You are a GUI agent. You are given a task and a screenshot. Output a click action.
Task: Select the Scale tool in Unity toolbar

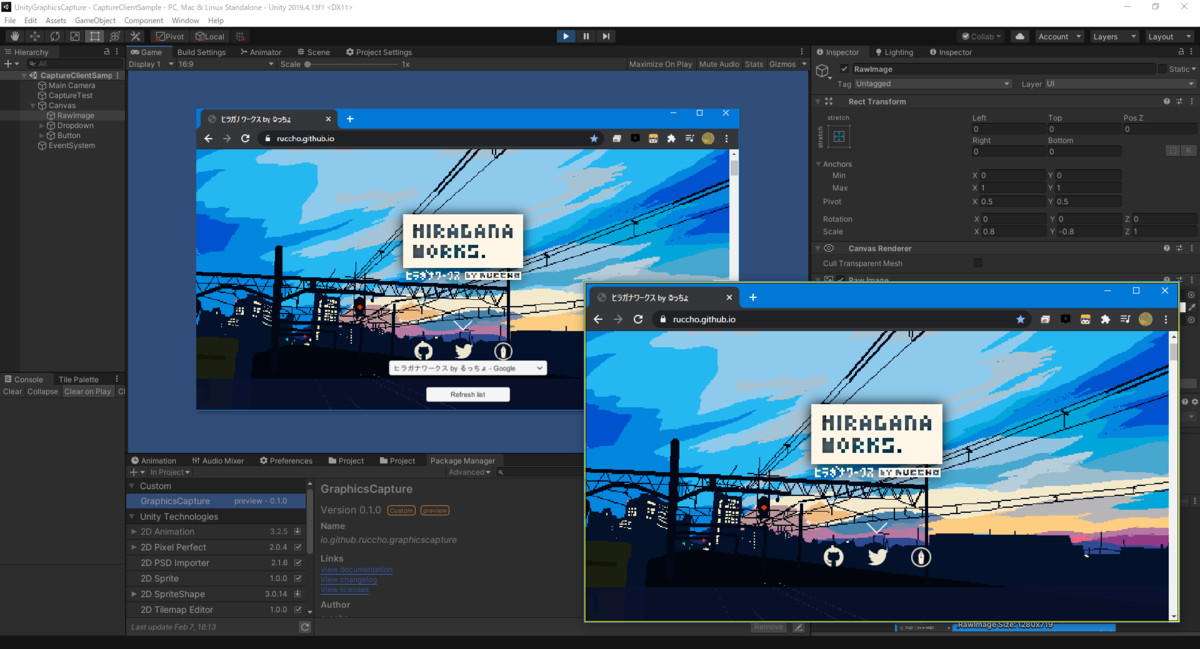click(x=75, y=36)
